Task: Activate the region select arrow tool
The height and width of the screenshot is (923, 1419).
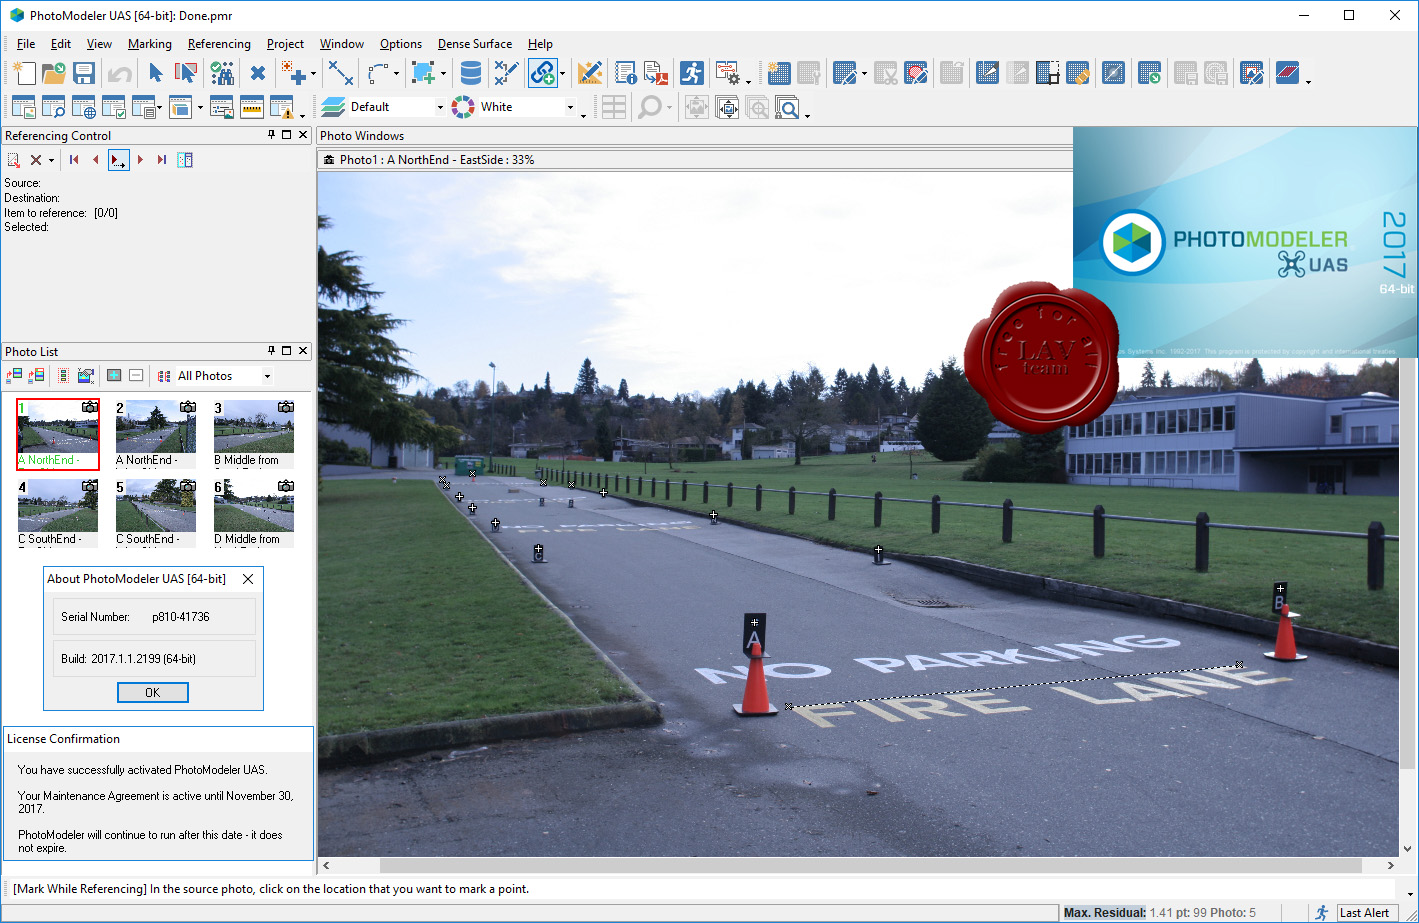Action: click(x=185, y=73)
